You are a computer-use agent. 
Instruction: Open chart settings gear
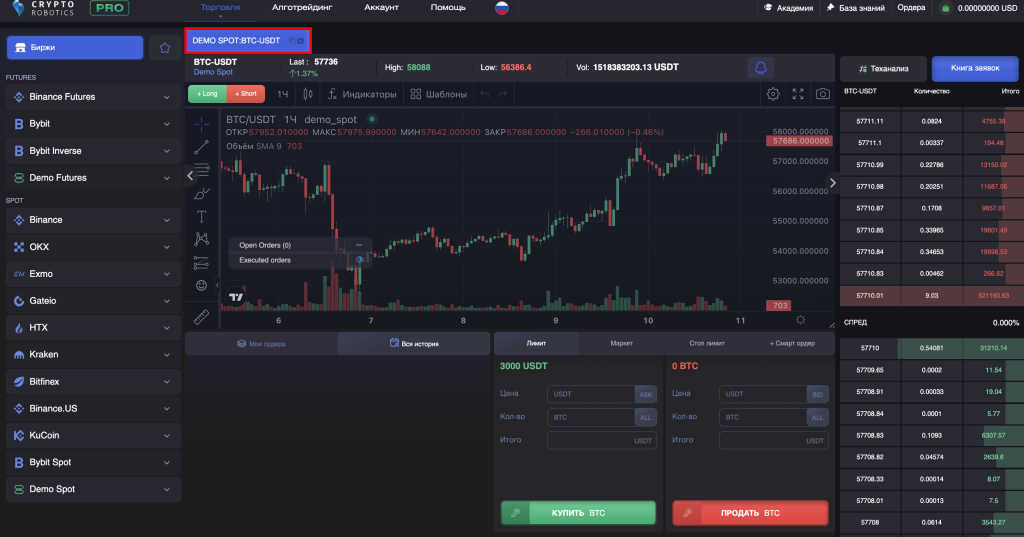point(773,94)
